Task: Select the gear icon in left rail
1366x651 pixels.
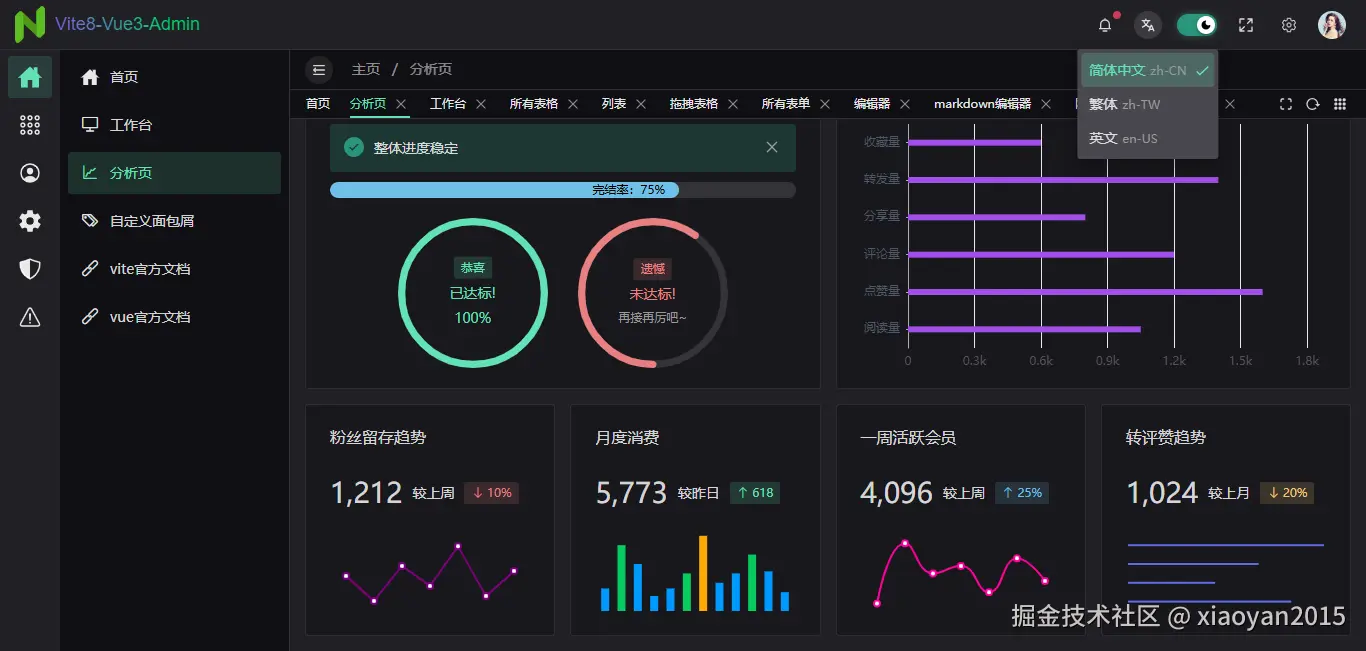Action: tap(30, 221)
